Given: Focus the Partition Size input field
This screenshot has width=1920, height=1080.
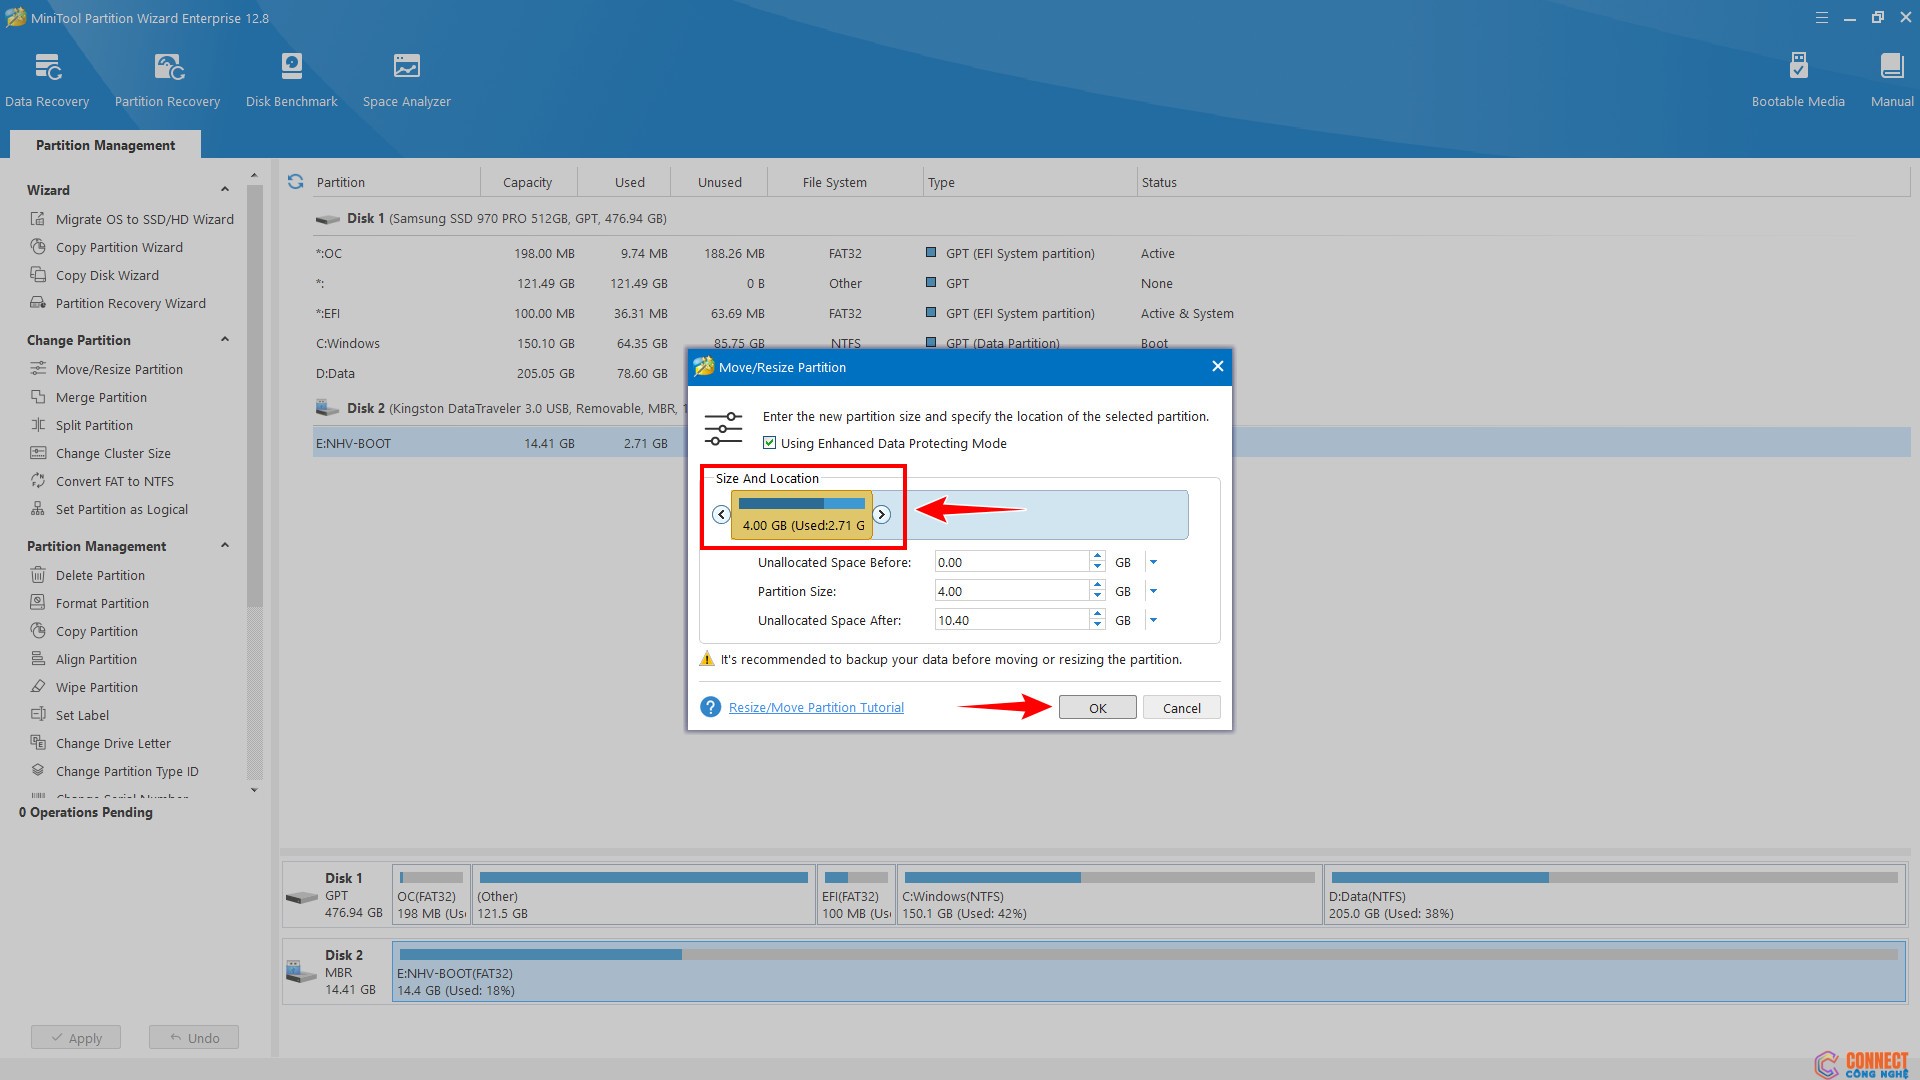Looking at the screenshot, I should [x=1011, y=591].
